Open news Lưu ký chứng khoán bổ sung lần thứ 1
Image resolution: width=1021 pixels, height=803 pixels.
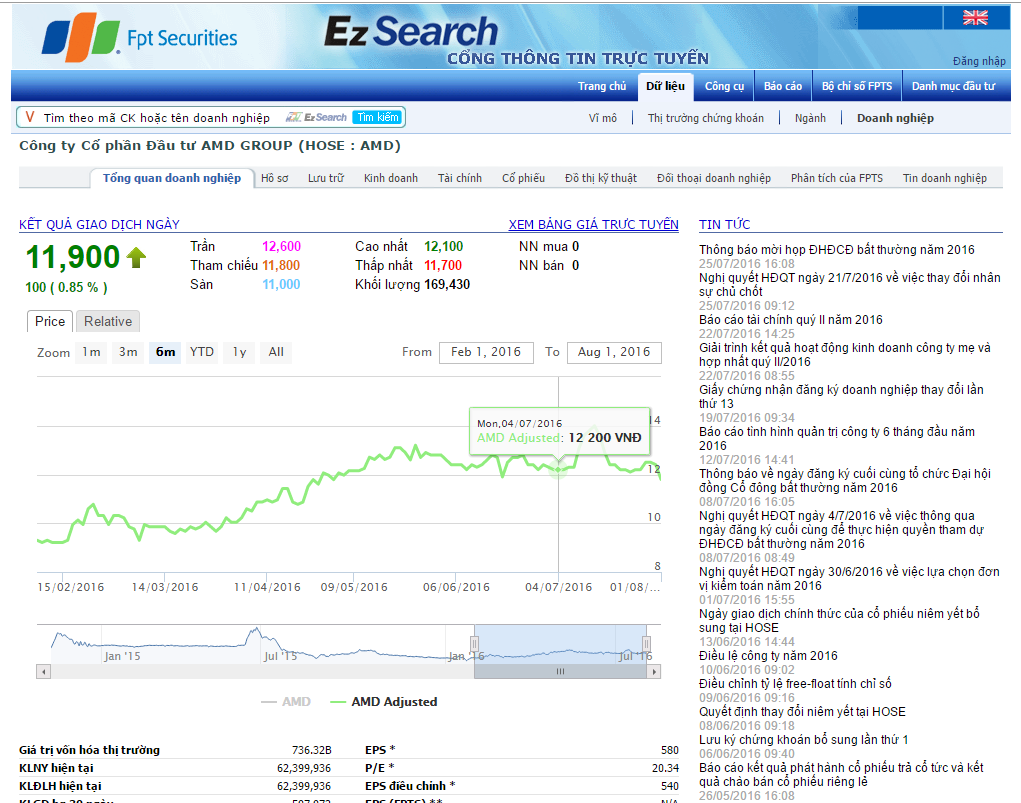point(804,740)
